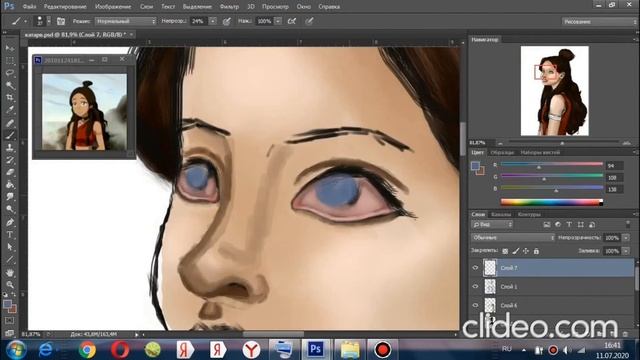640x360 pixels.
Task: Select the Hand tool
Action: point(10,272)
